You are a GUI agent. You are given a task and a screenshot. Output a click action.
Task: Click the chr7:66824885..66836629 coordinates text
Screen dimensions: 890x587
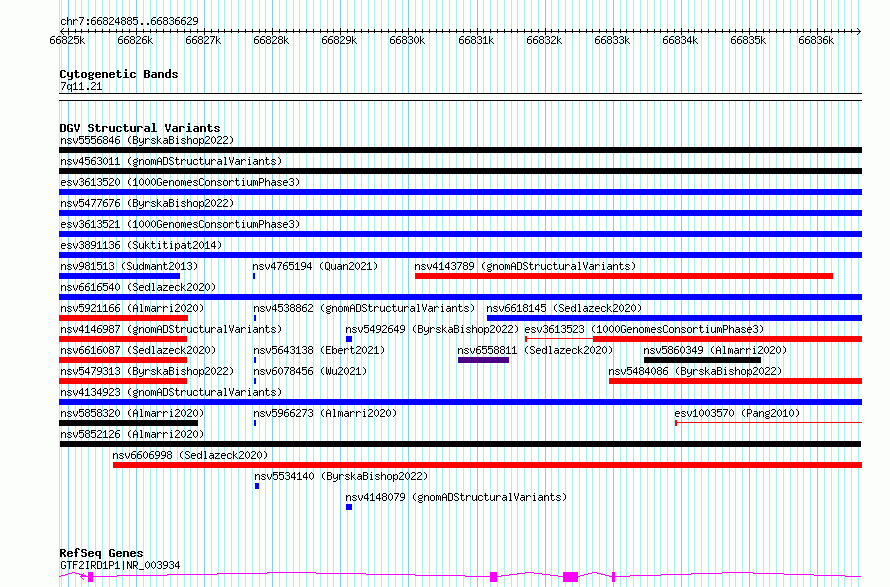coord(129,21)
